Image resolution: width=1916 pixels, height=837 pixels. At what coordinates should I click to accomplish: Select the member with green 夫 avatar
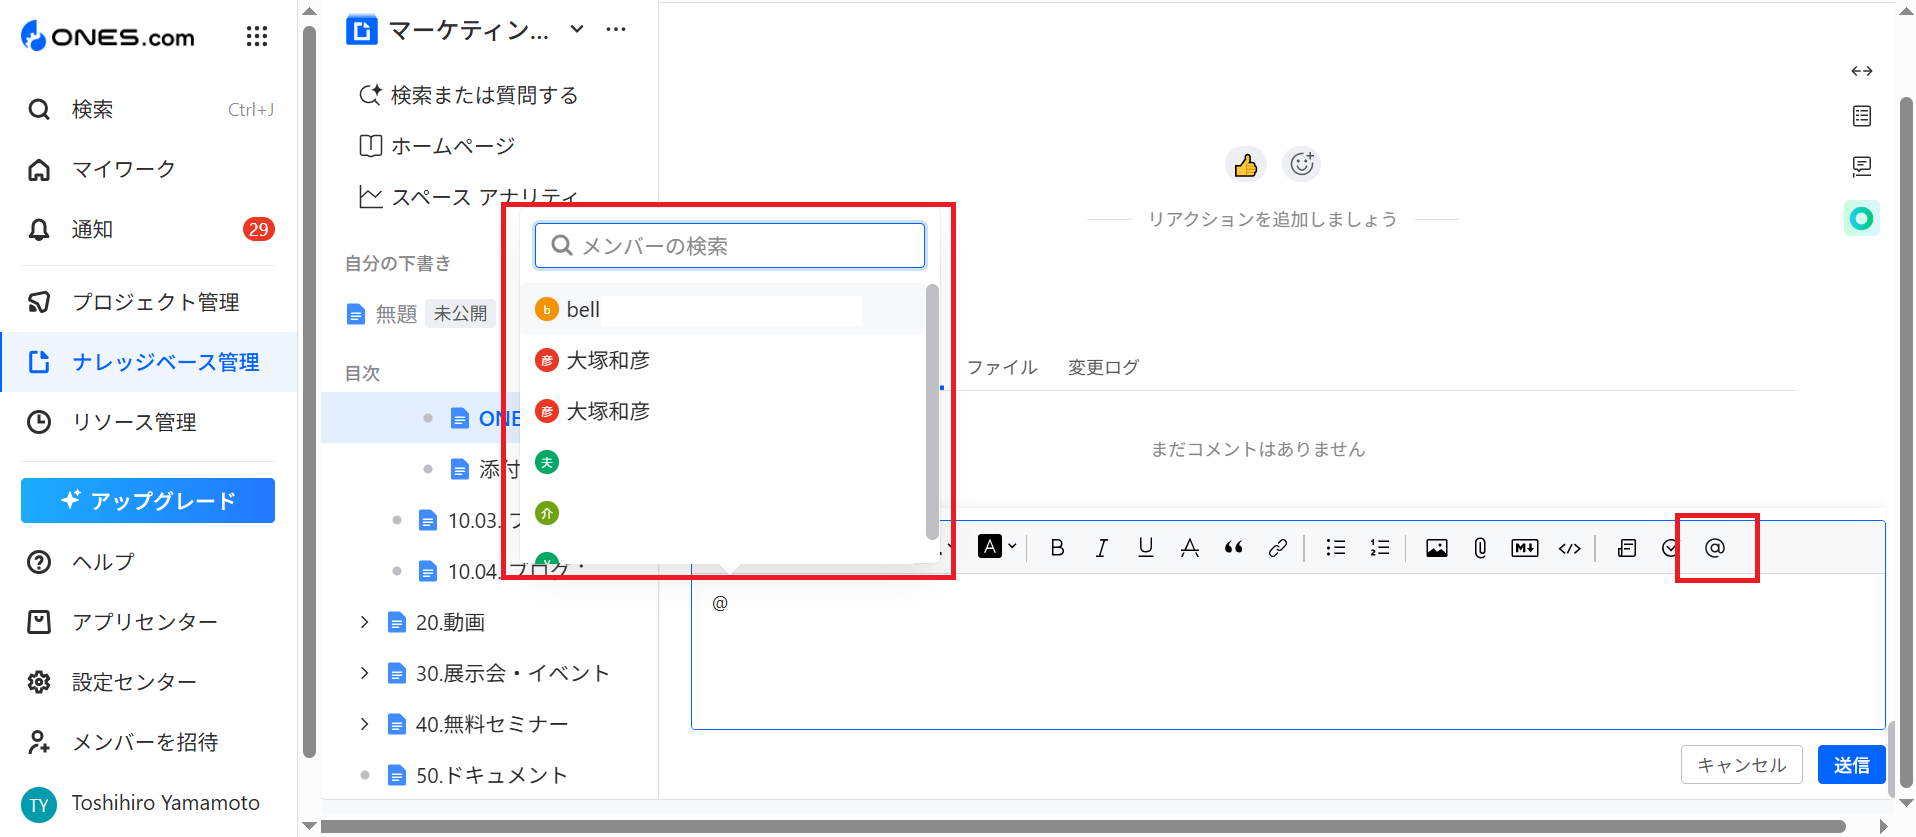722,462
